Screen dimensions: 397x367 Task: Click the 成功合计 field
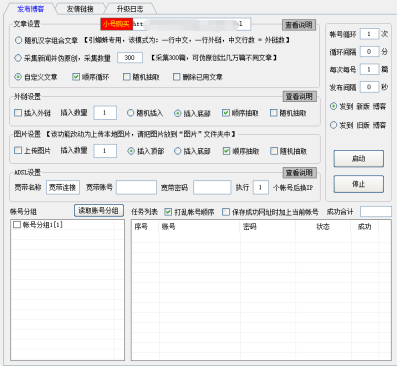pyautogui.click(x=376, y=212)
